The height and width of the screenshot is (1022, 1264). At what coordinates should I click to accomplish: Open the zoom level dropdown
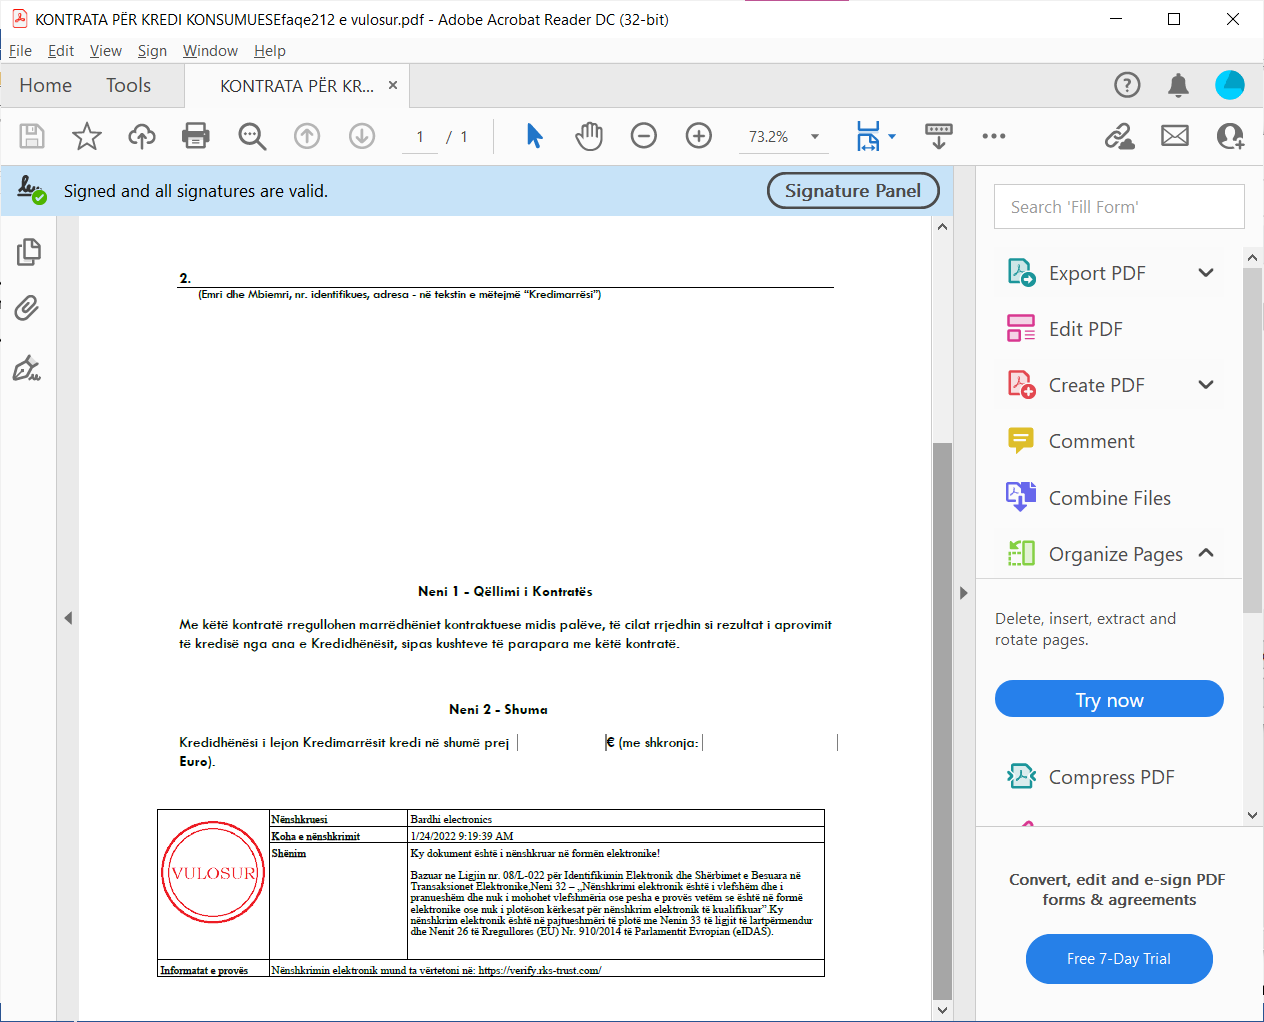coord(815,137)
